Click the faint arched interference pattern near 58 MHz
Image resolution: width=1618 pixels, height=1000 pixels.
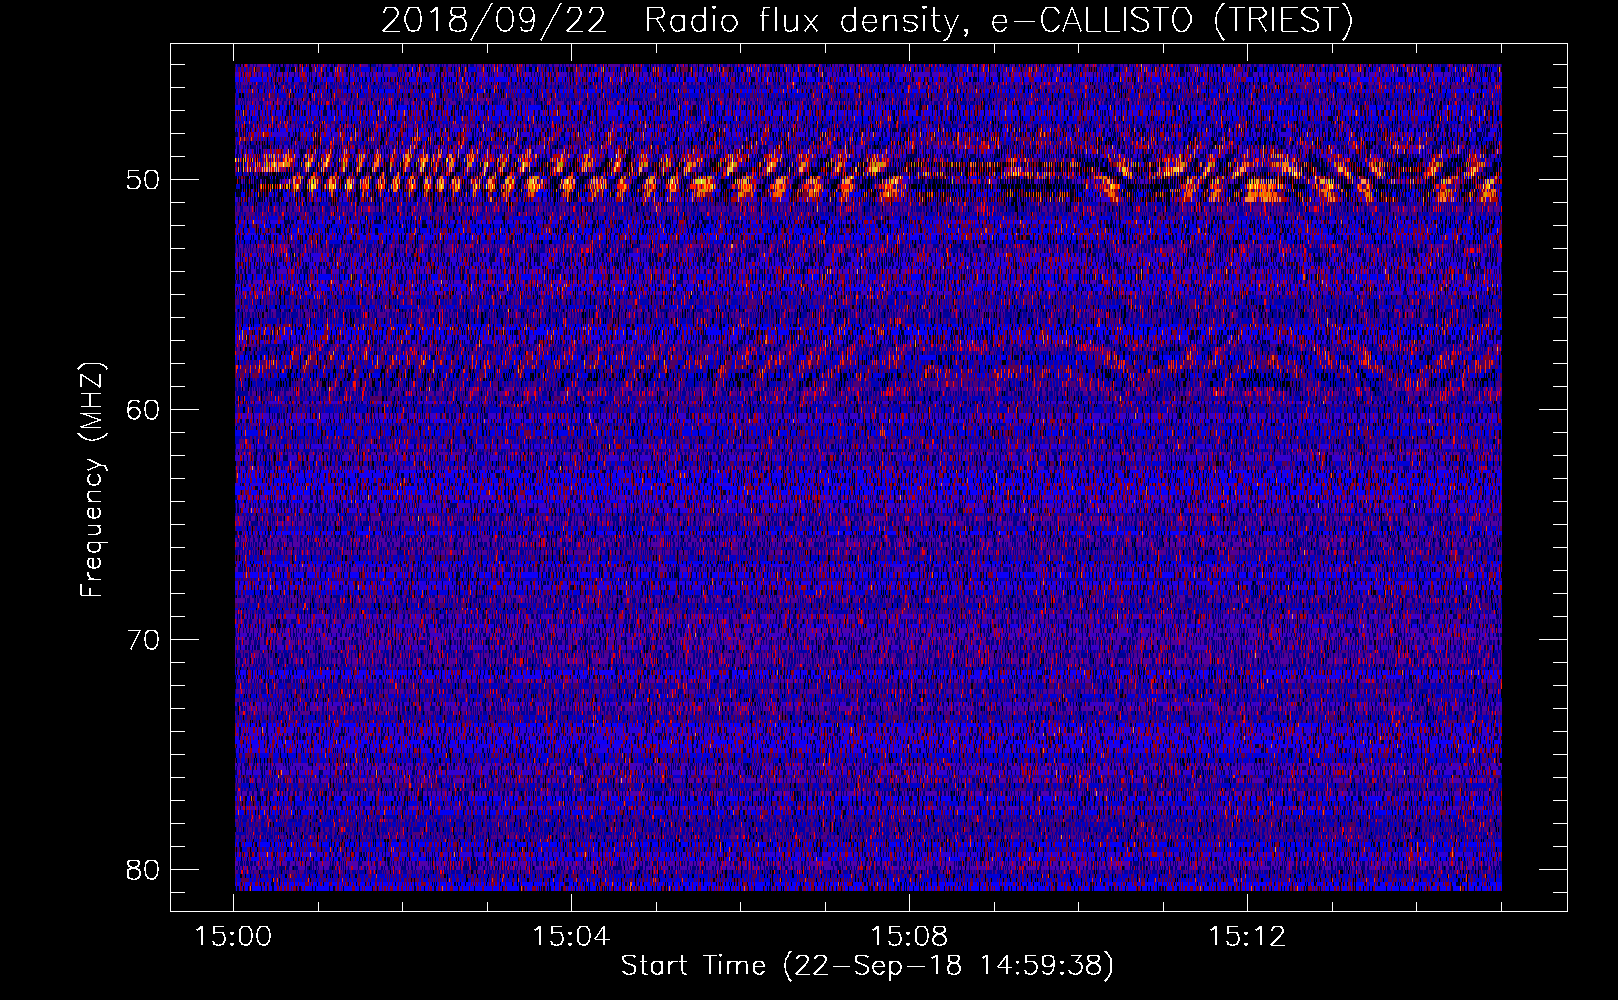pyautogui.click(x=868, y=360)
